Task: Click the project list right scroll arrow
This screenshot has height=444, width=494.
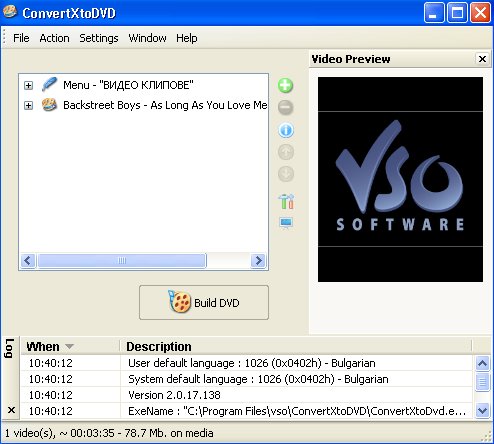Action: [x=258, y=260]
